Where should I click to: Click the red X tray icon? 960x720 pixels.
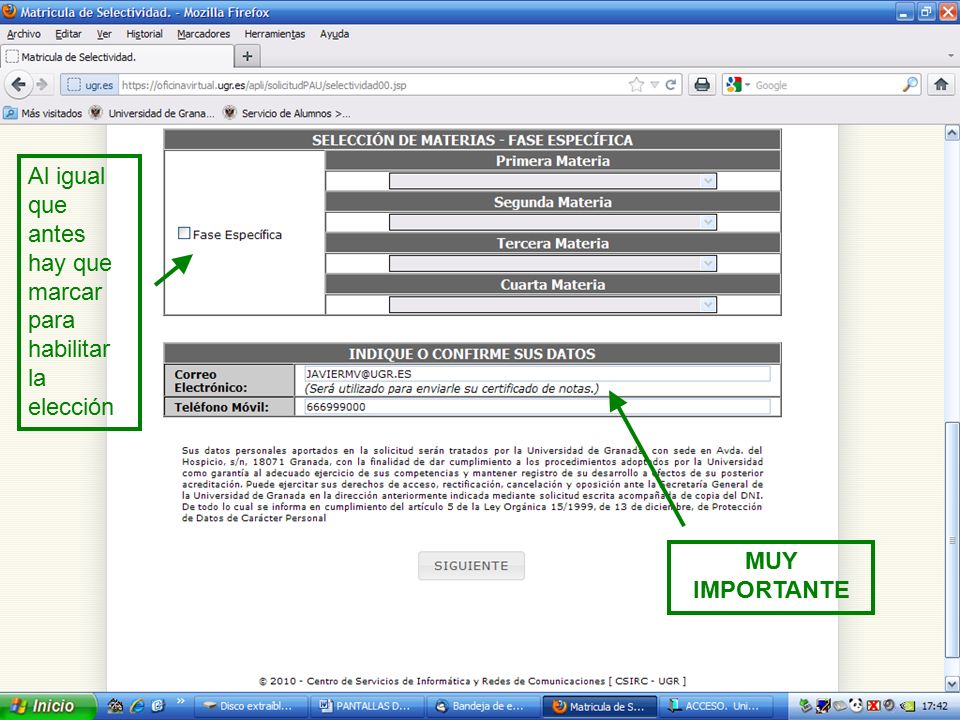tap(874, 706)
